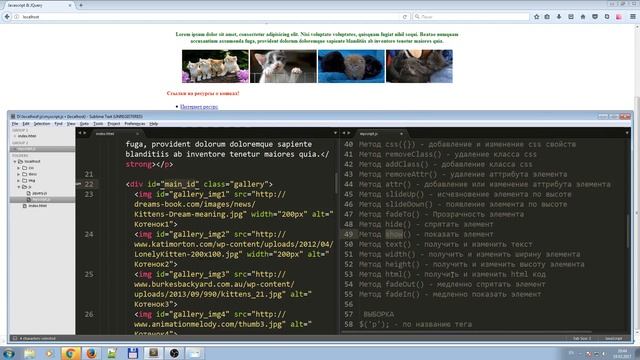Bookmark this page with the star icon
This screenshot has height=360, width=640.
[x=536, y=17]
